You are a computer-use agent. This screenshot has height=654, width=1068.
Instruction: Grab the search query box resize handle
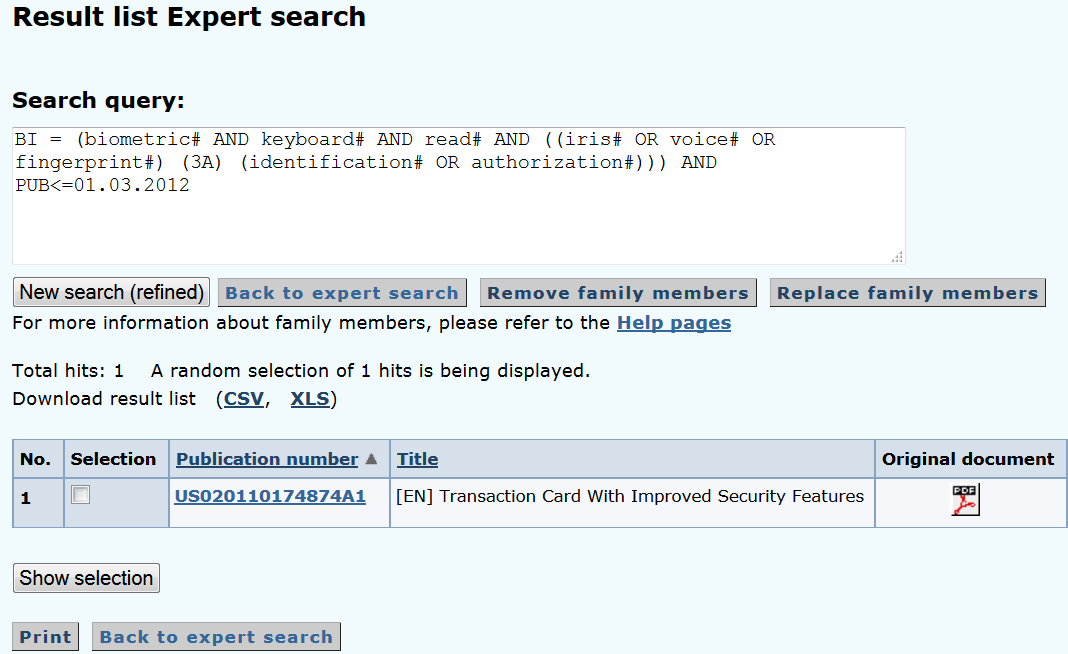(x=898, y=257)
